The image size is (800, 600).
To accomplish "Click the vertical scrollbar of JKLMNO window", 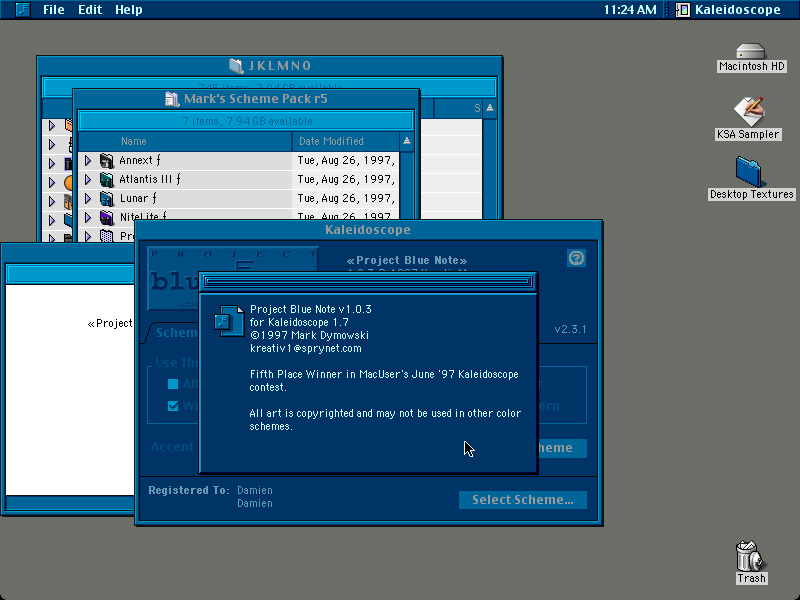I will point(490,168).
